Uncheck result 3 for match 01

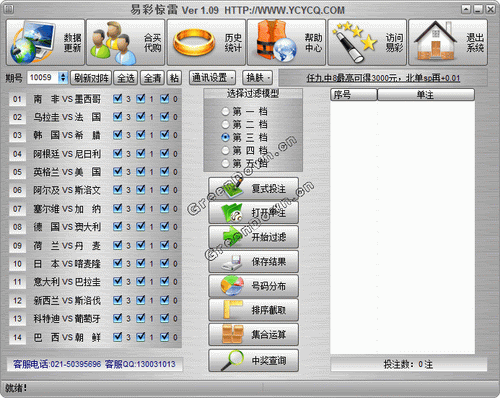(x=117, y=98)
